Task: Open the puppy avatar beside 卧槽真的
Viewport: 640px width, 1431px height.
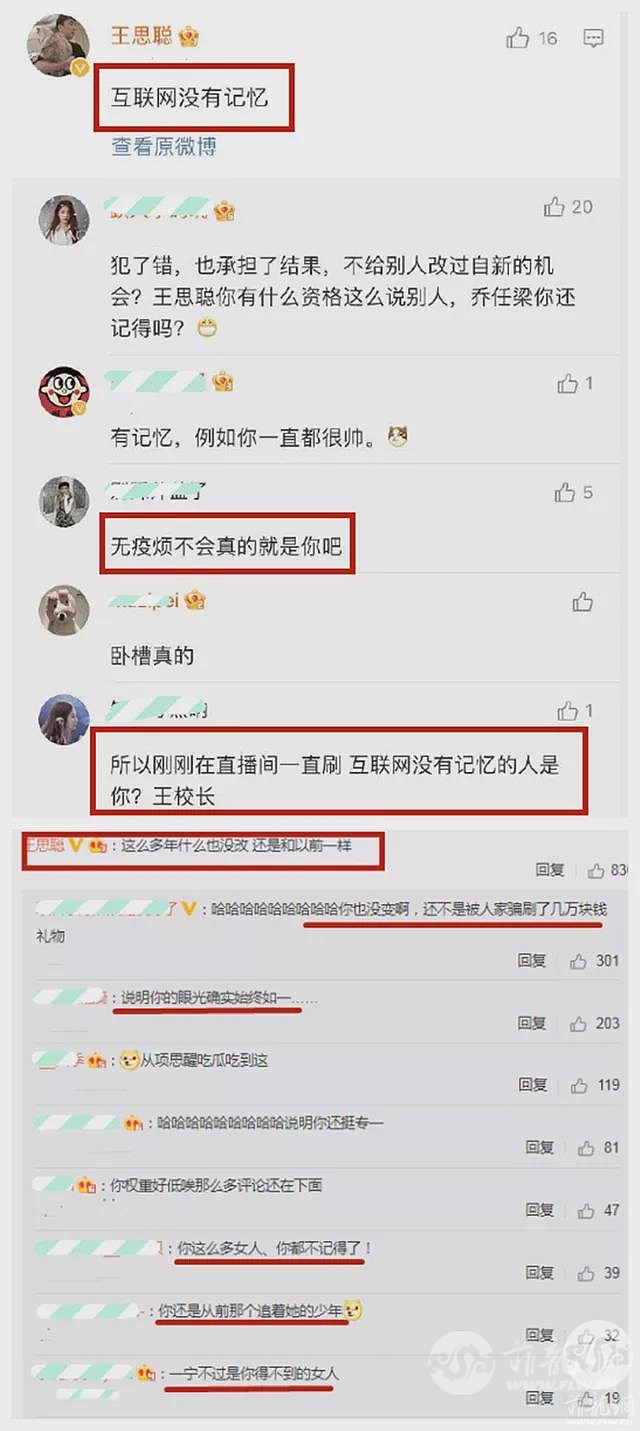Action: 64,609
